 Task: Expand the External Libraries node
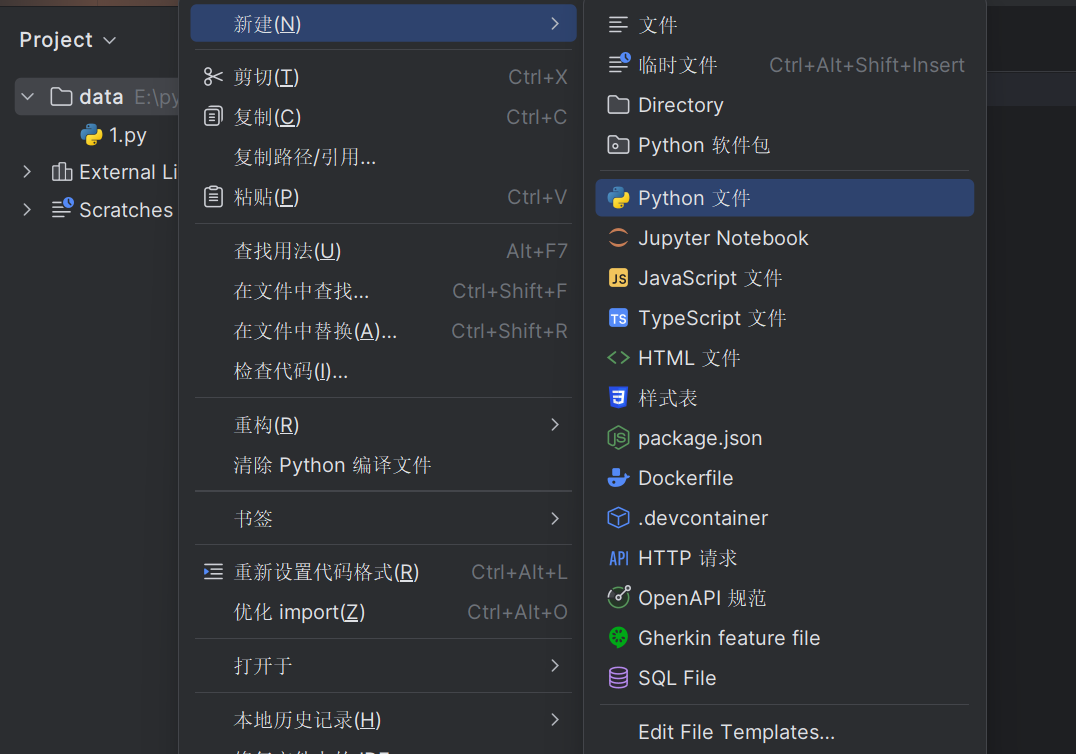click(x=27, y=172)
